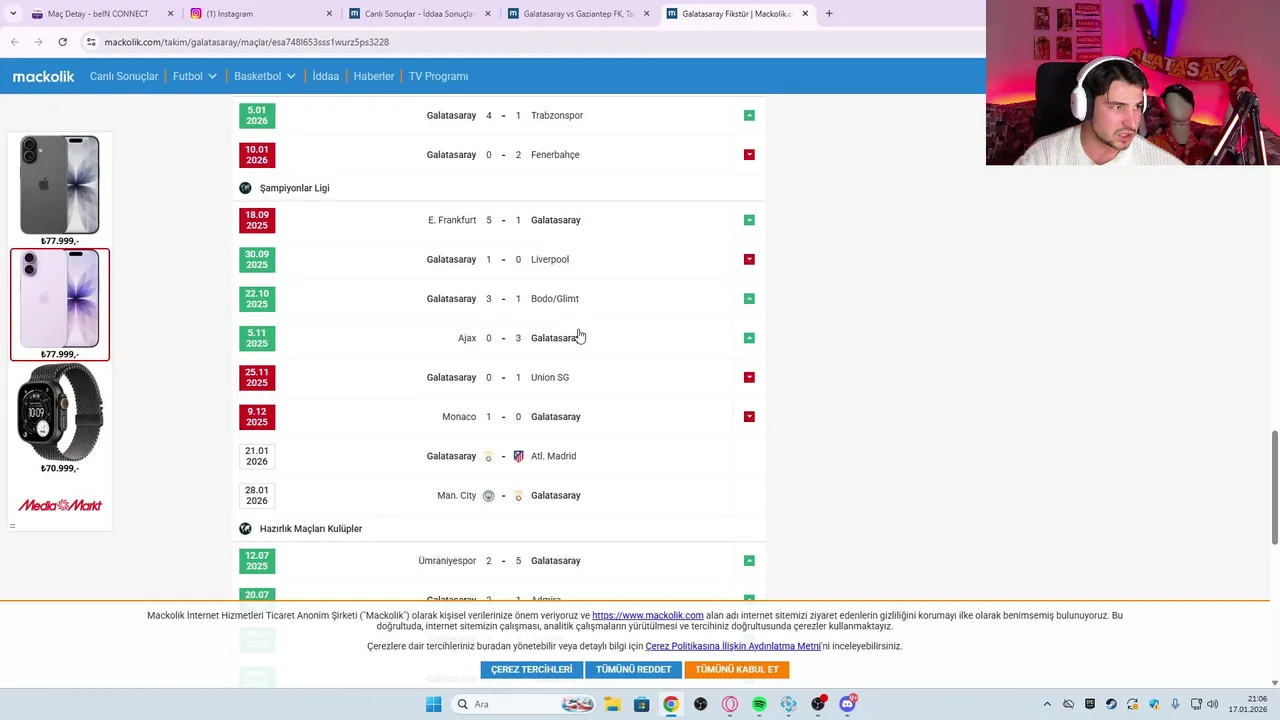Click the Atl. Madrid club crest
The image size is (1280, 720).
(518, 456)
